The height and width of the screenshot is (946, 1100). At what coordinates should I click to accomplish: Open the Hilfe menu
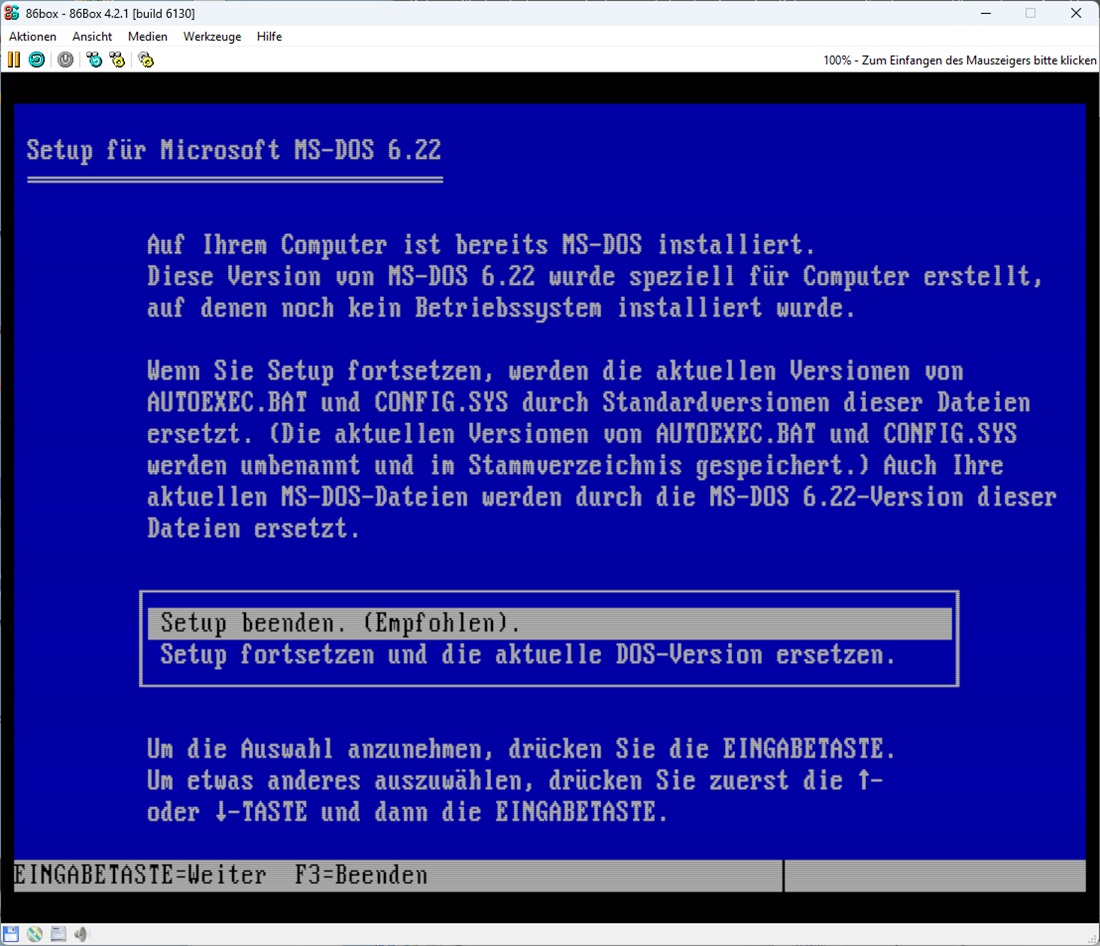pos(269,37)
